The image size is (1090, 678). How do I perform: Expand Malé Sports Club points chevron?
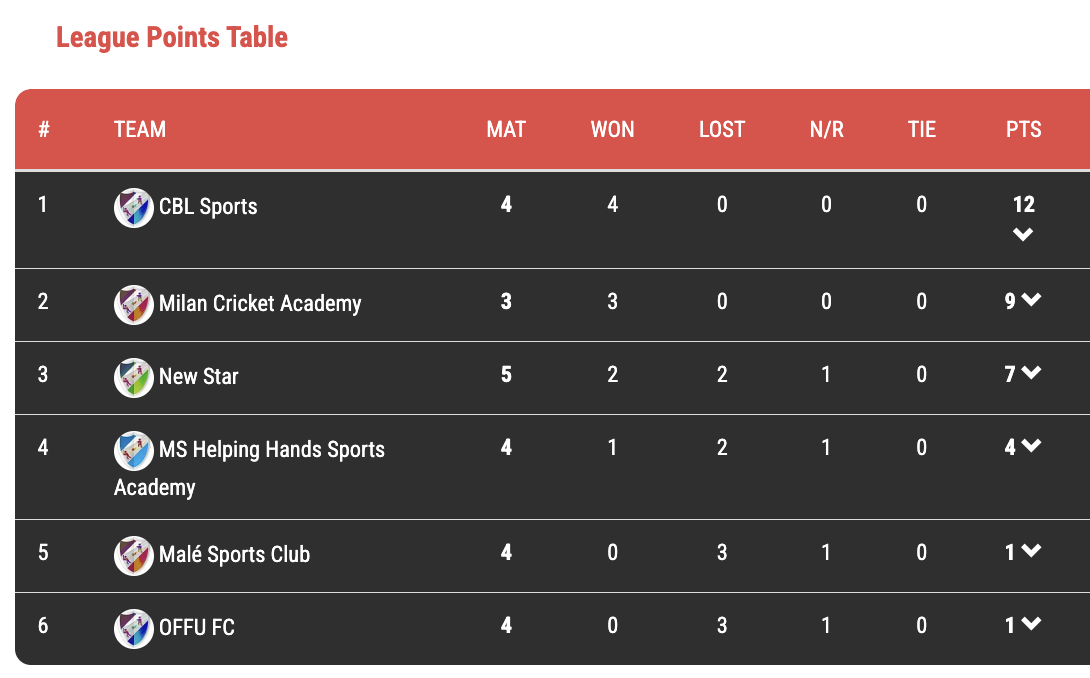pos(1032,552)
